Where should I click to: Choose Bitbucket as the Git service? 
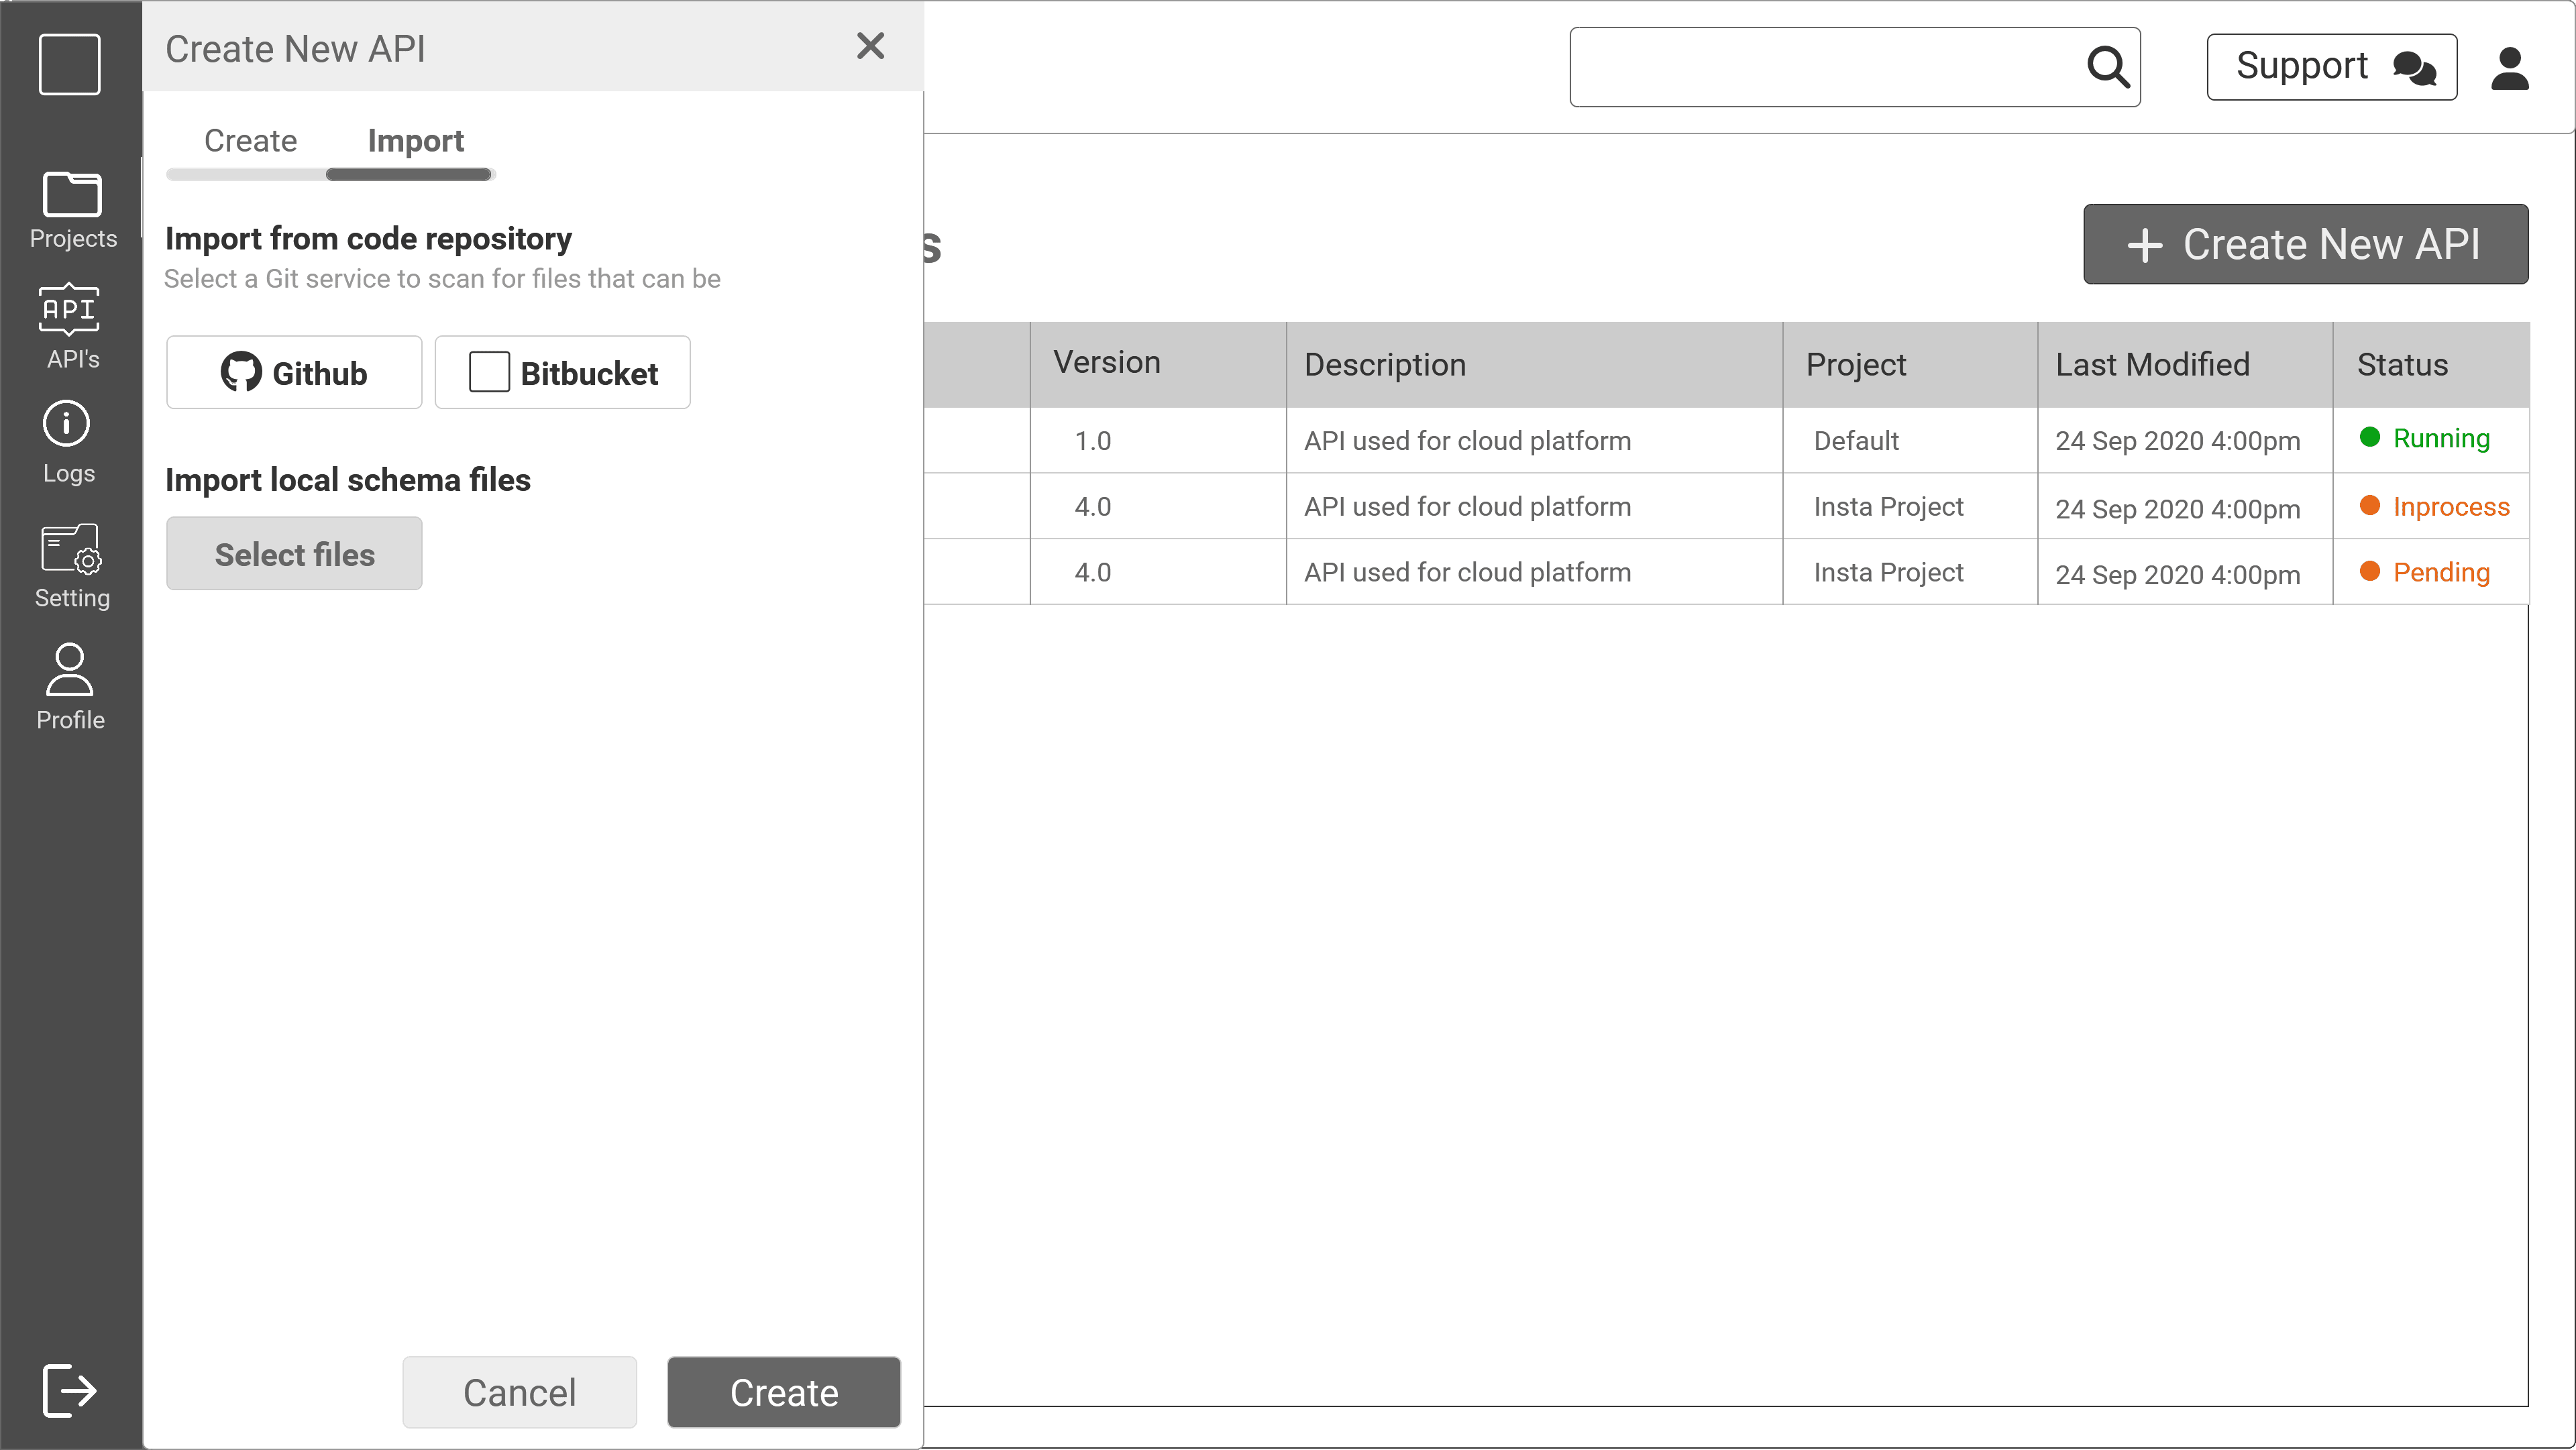[562, 372]
